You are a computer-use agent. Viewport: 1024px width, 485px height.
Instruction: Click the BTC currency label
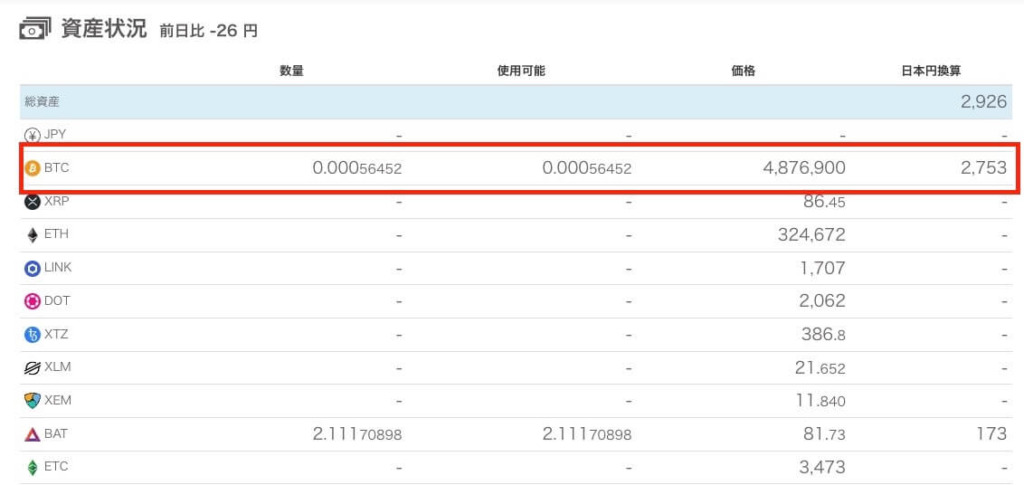tap(56, 168)
